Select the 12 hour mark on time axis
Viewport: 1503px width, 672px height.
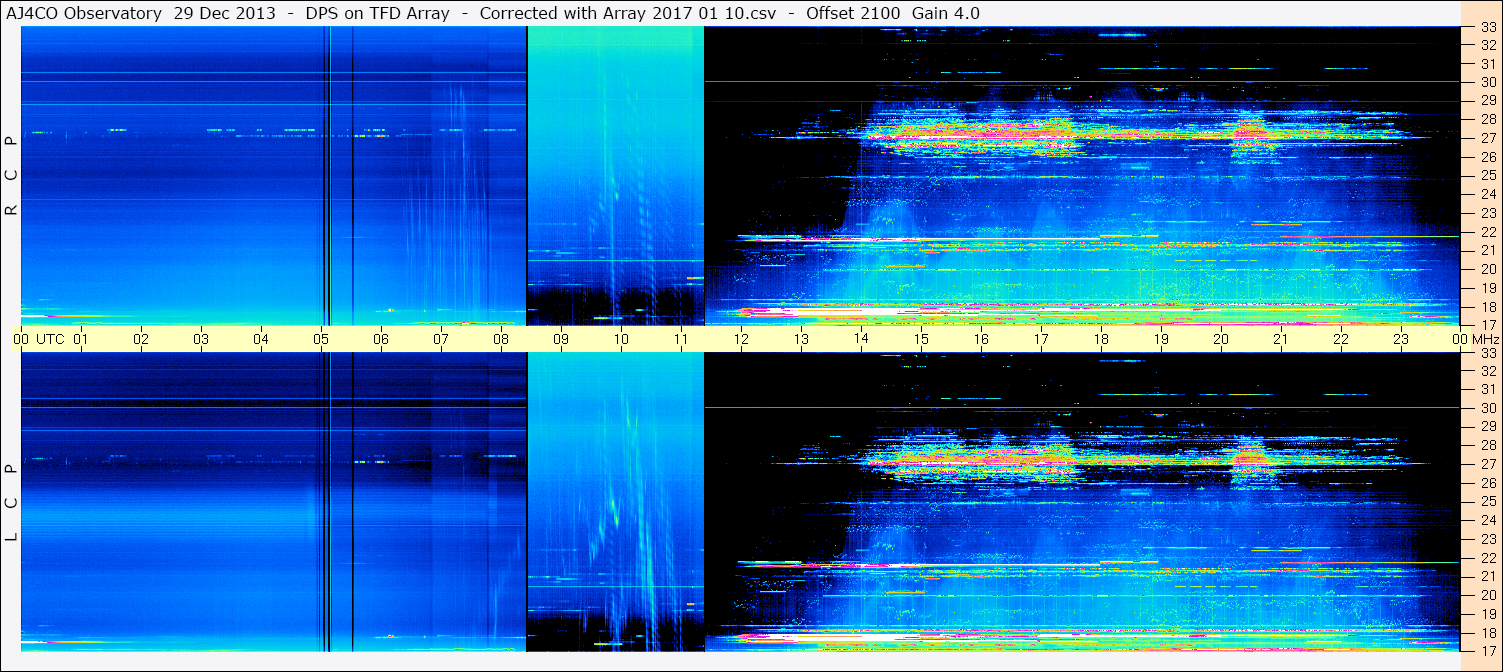click(x=741, y=339)
